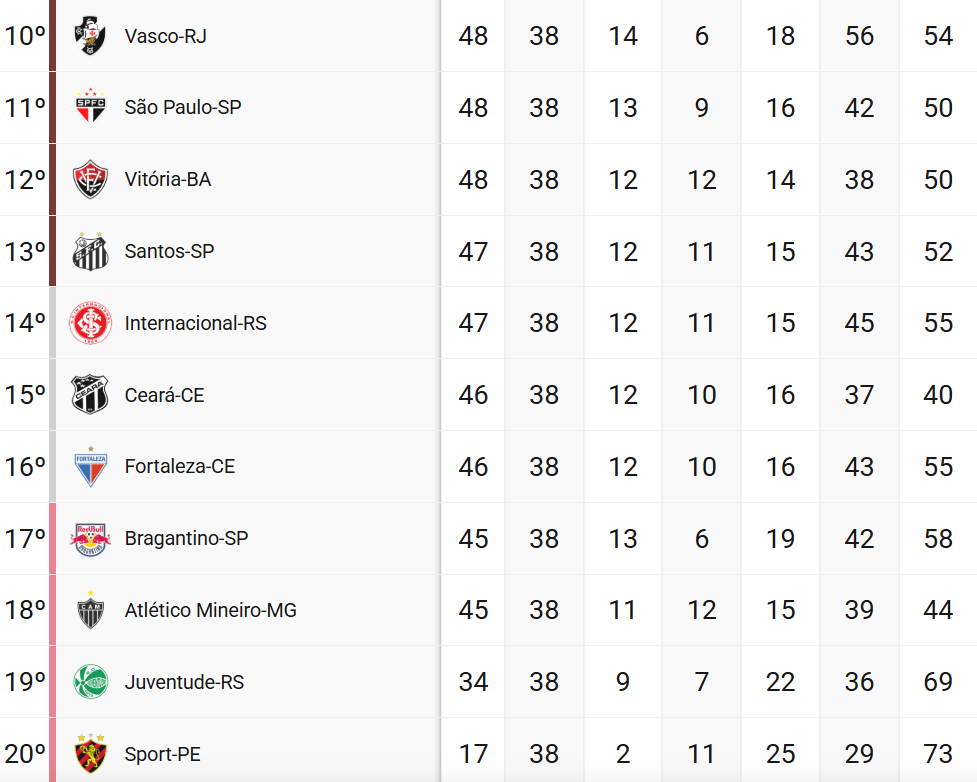Open the Vasco-RJ team name link
This screenshot has width=977, height=782.
coord(165,36)
